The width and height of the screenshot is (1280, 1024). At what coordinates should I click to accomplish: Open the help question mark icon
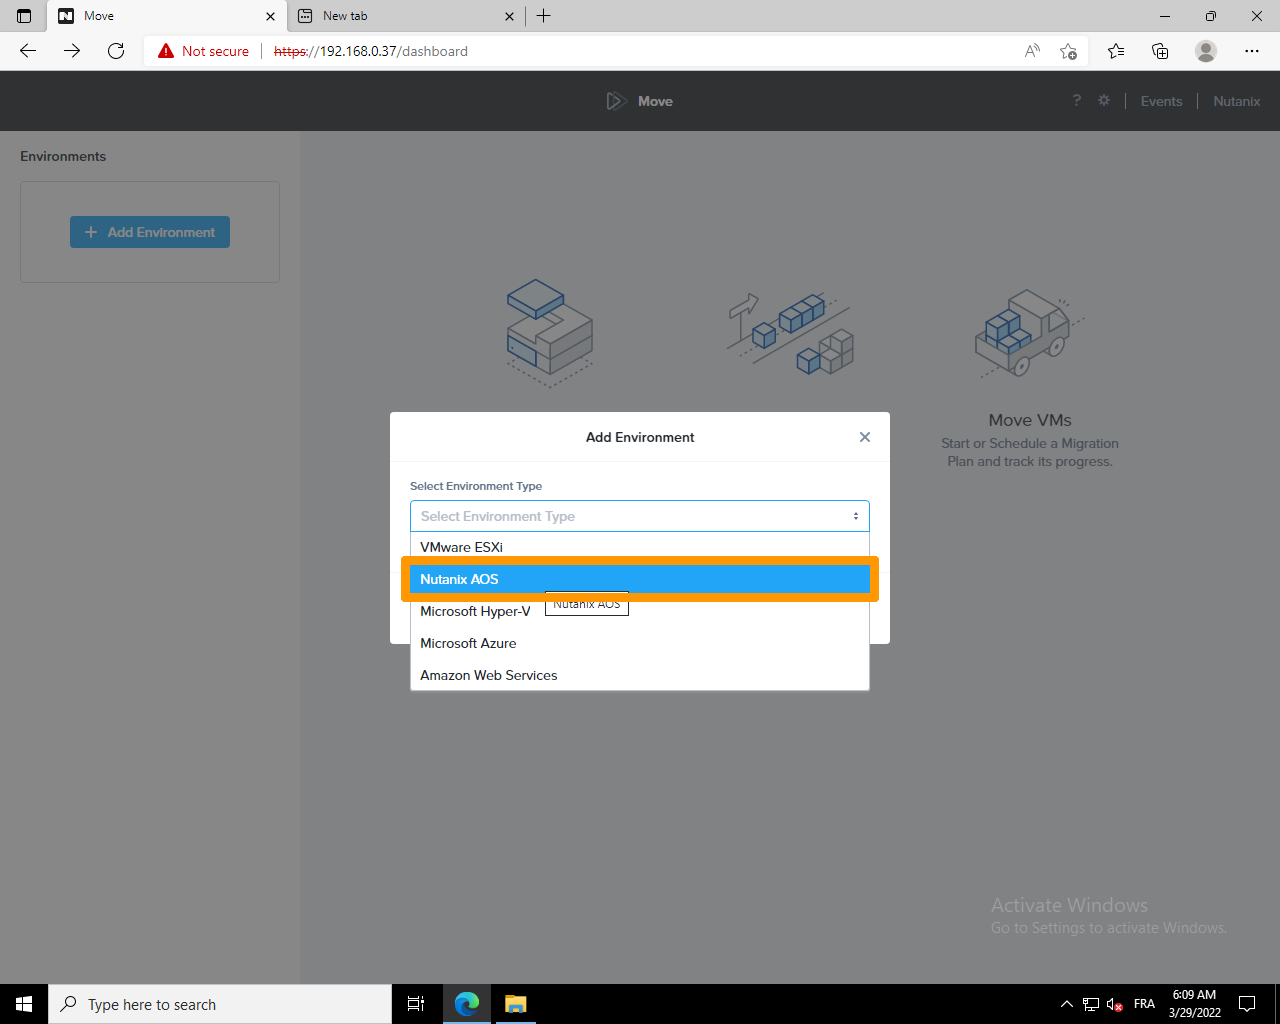pyautogui.click(x=1077, y=101)
